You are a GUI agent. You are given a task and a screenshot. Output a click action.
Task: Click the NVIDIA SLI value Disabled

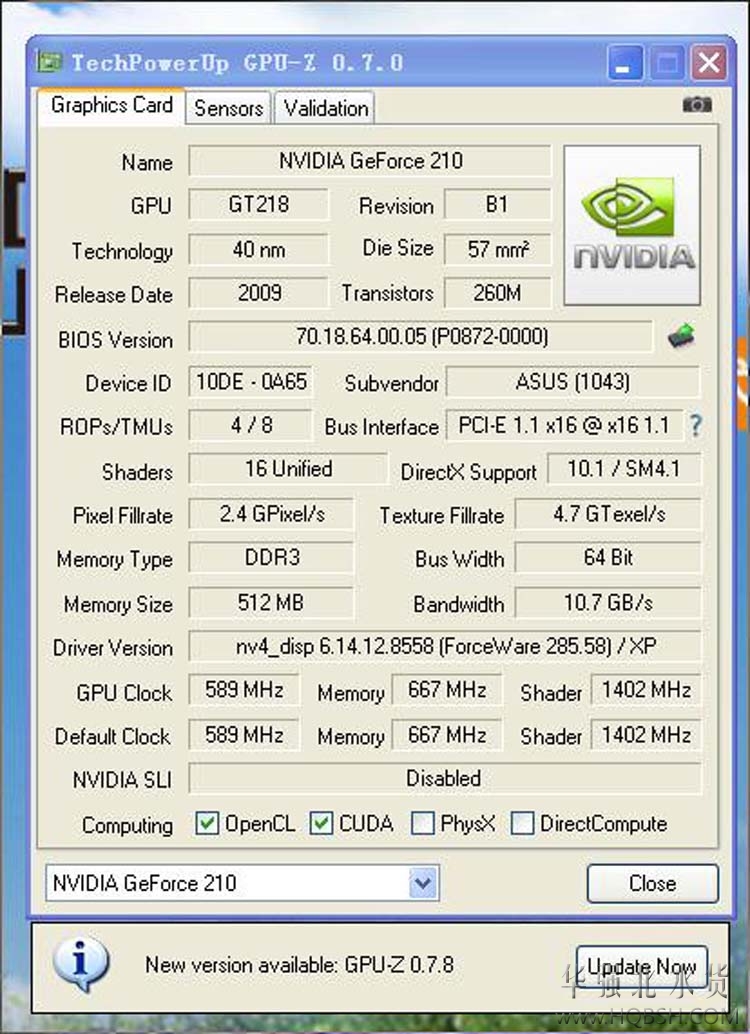click(x=445, y=778)
